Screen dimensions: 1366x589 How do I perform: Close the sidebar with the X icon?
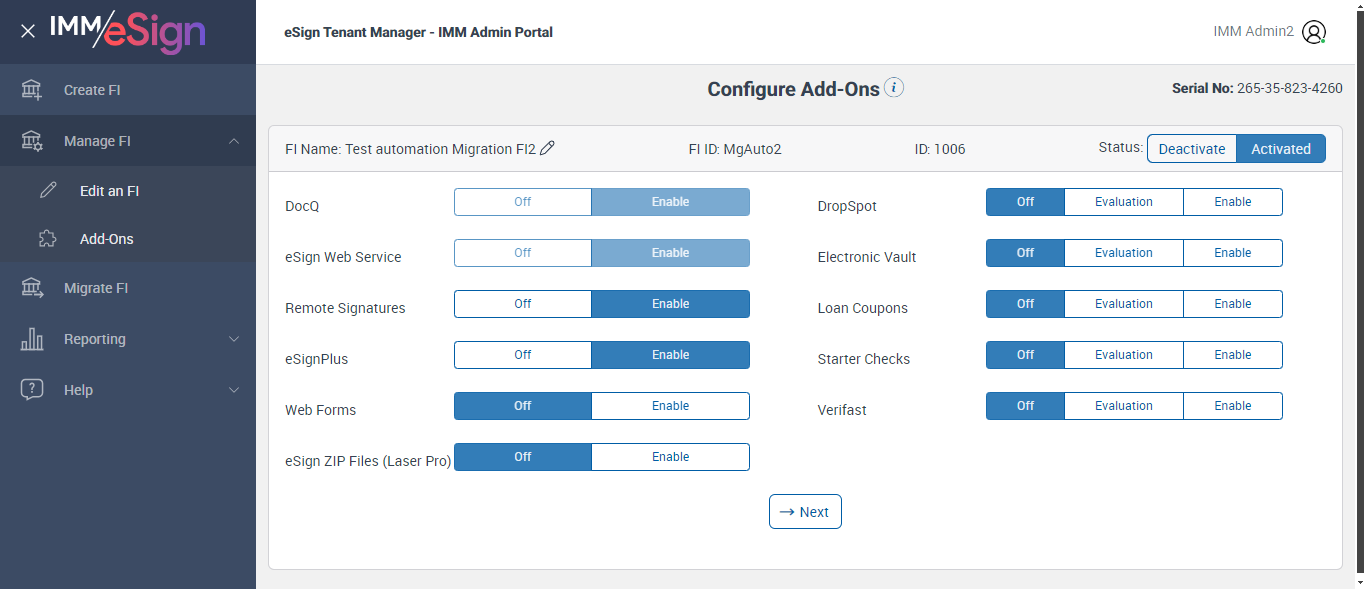coord(28,31)
